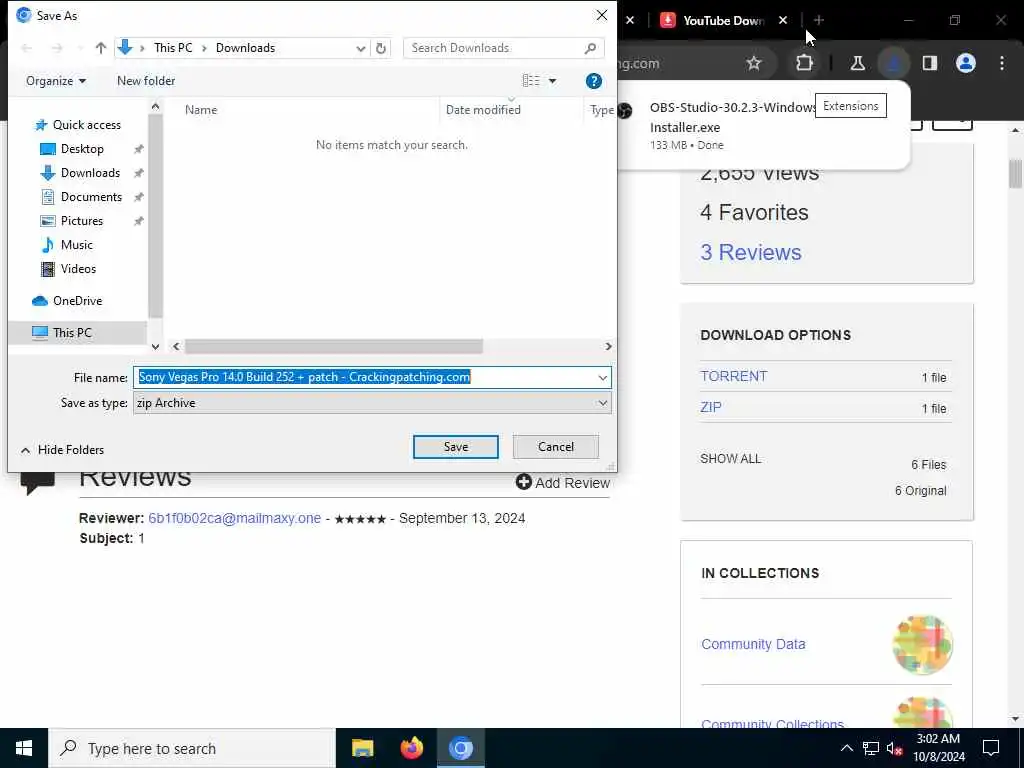1024x768 pixels.
Task: Open a new Chrome tab
Action: (819, 20)
